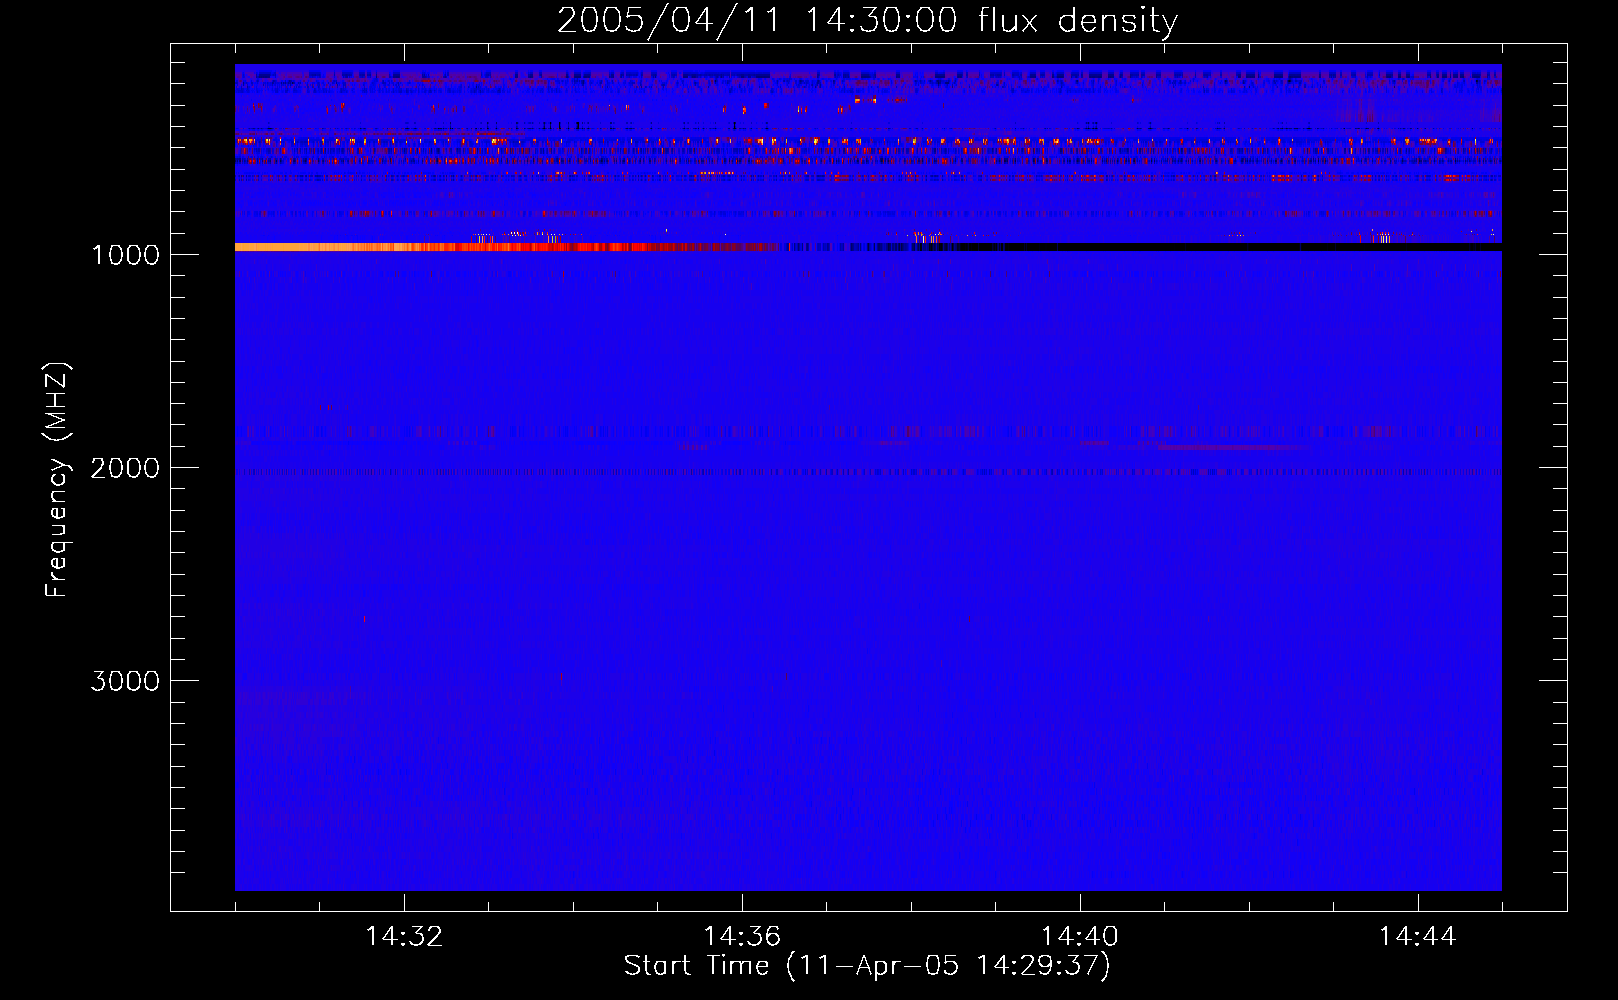
Task: Click the 14:32 time tick label
Action: (x=404, y=937)
